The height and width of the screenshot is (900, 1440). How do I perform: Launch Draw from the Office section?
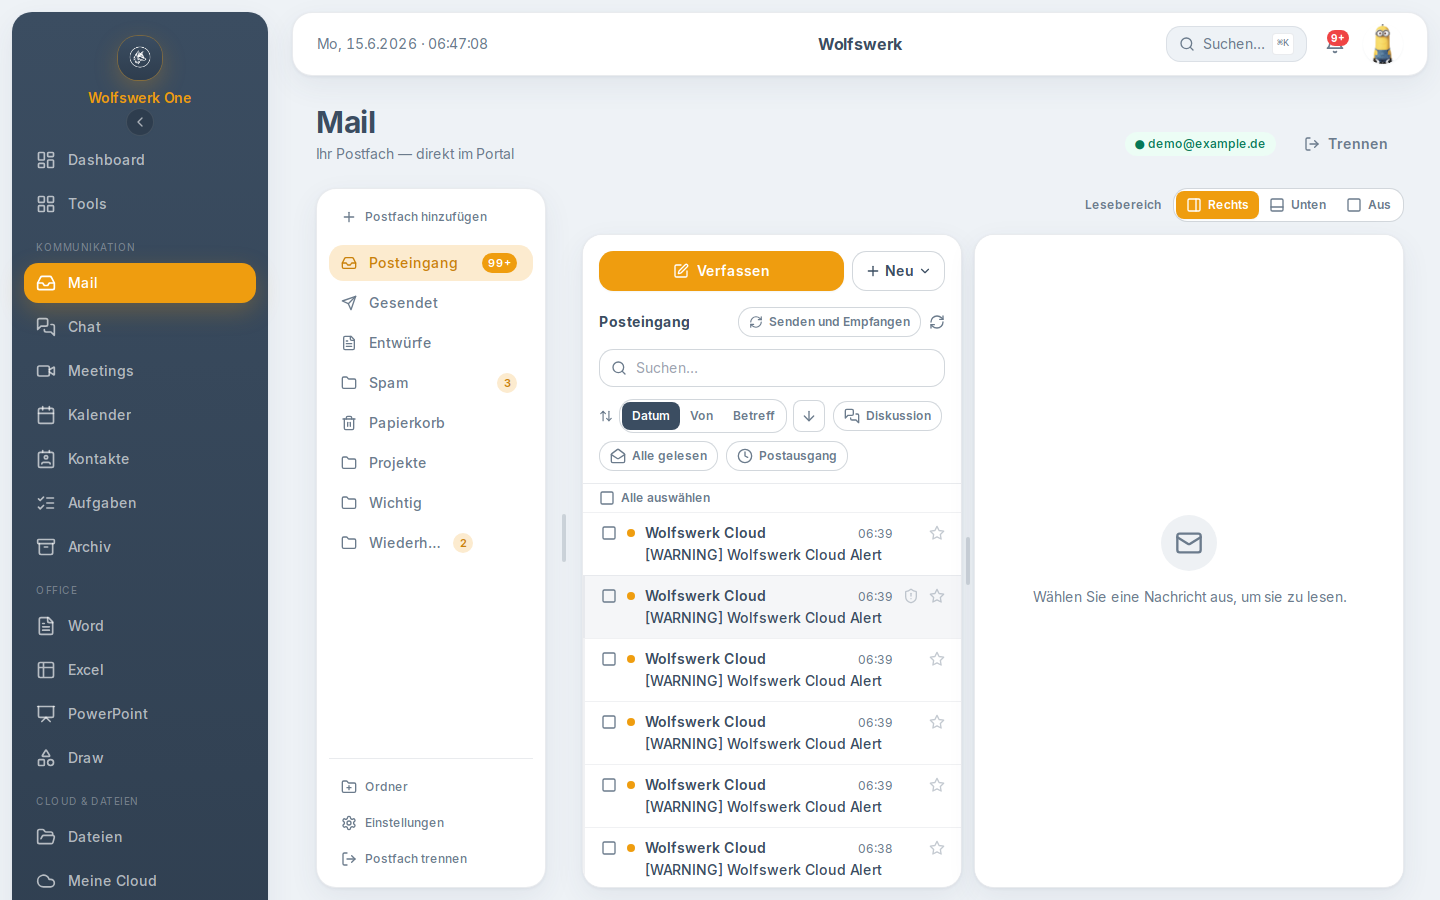tap(140, 758)
